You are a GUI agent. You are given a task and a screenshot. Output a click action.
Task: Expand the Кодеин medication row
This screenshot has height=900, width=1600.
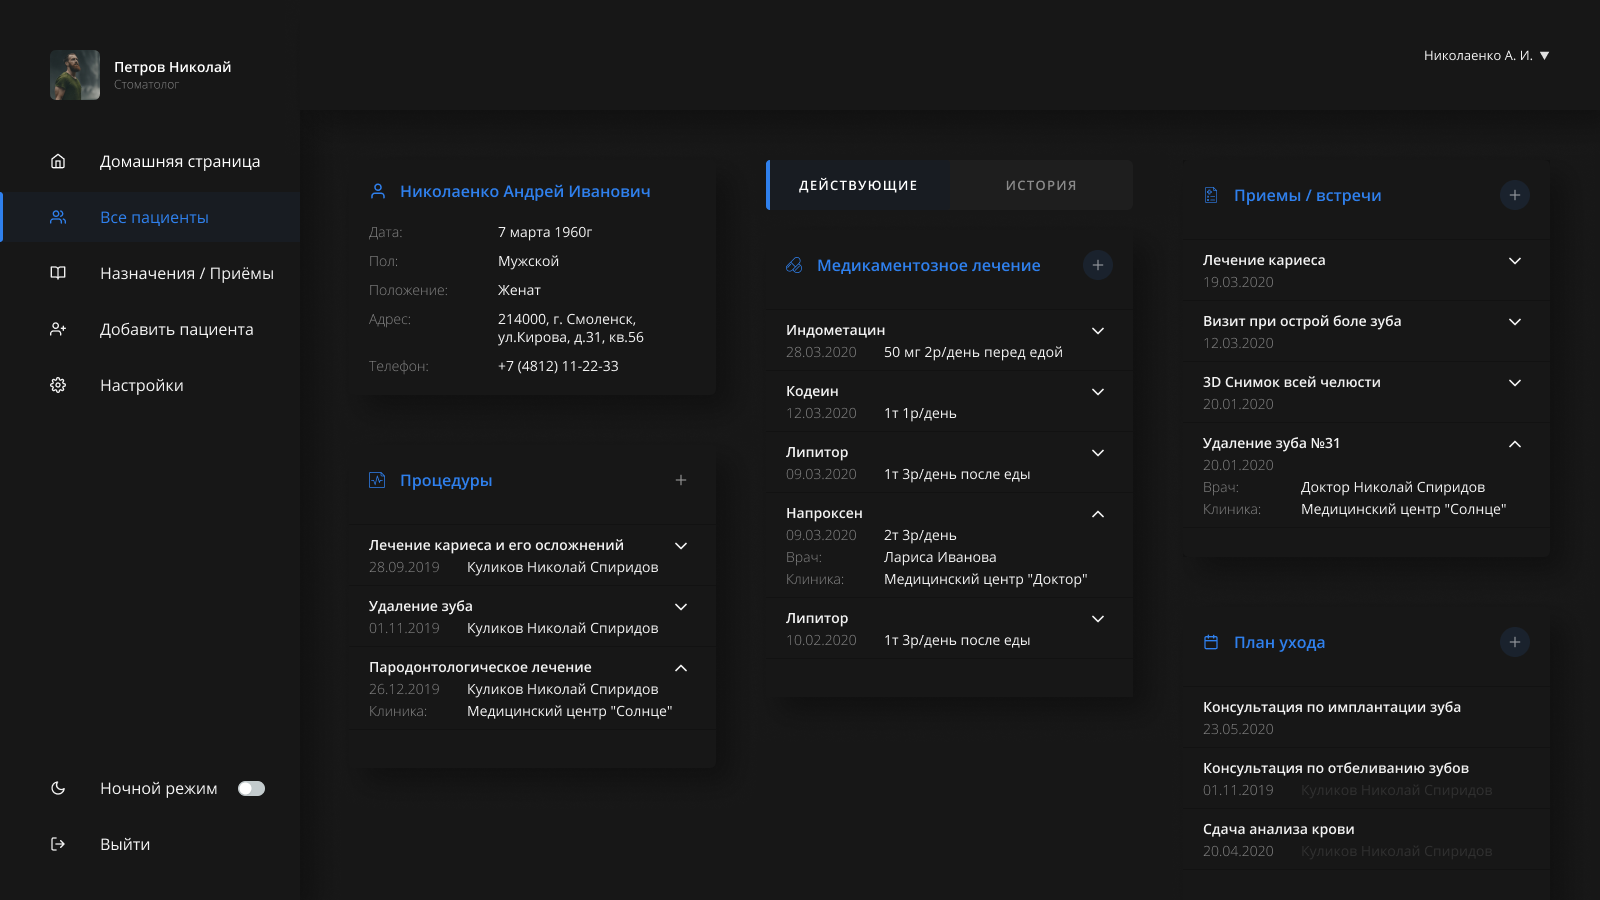pyautogui.click(x=1098, y=392)
